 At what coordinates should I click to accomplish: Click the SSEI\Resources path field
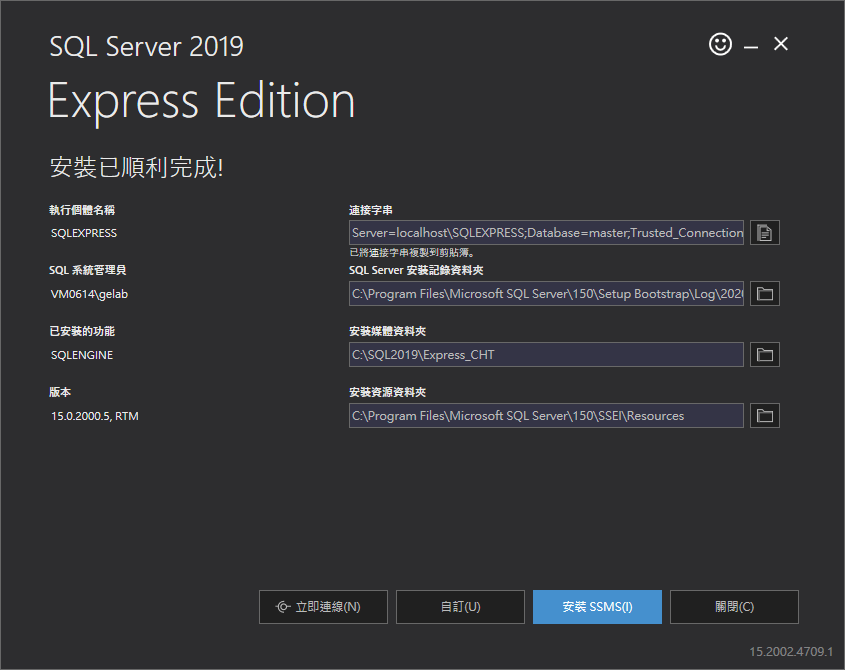(546, 416)
